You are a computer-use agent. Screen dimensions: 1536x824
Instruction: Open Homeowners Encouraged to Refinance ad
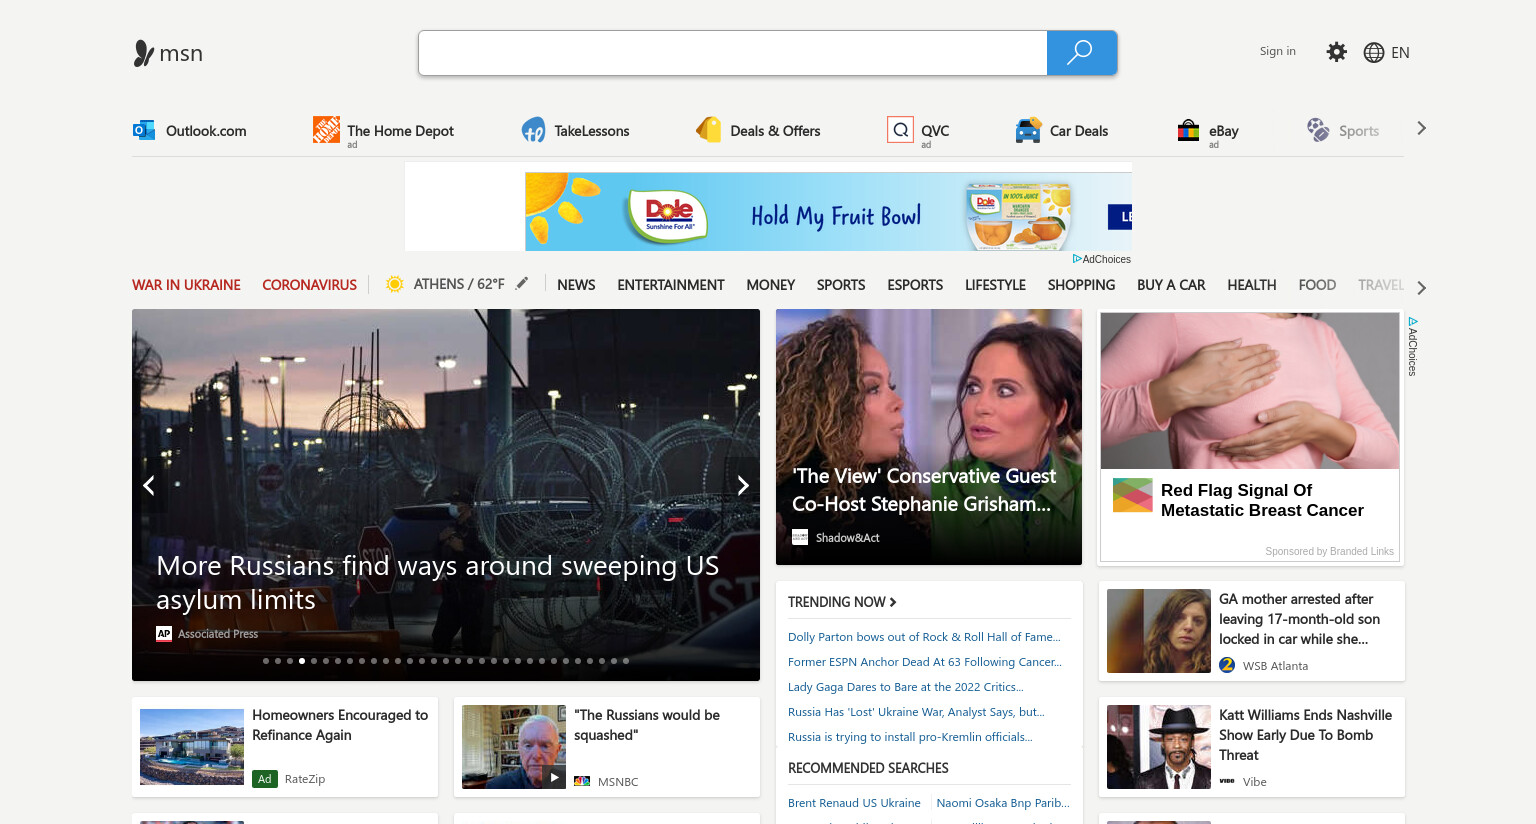point(285,747)
